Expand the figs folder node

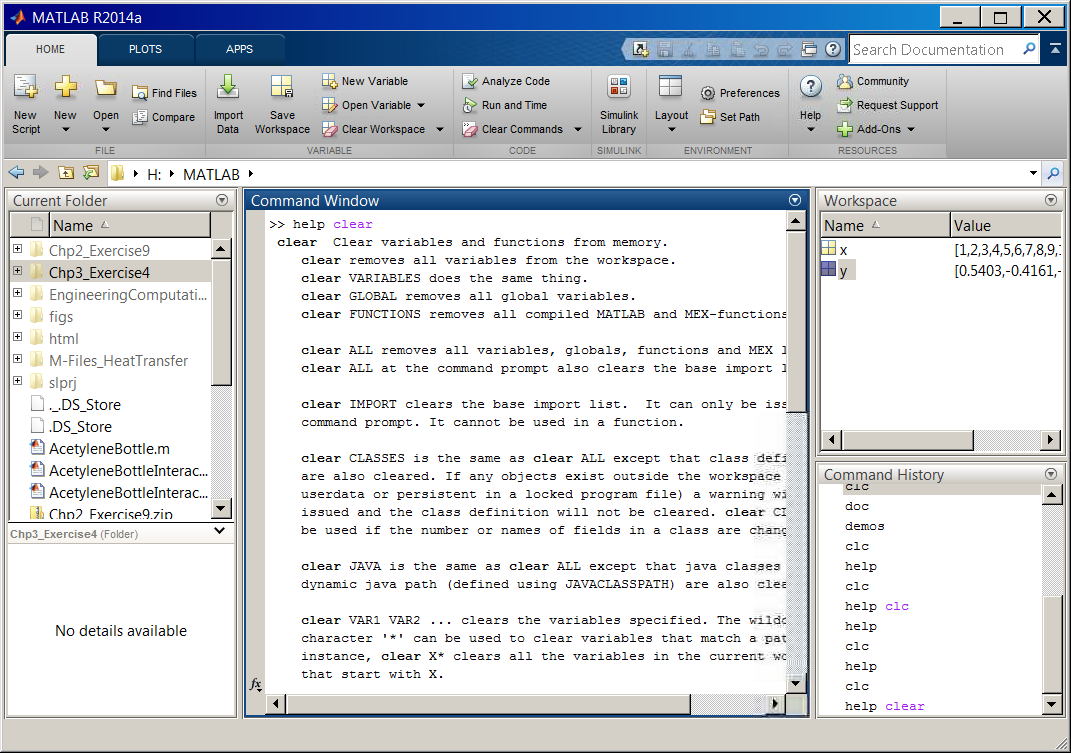click(x=18, y=315)
